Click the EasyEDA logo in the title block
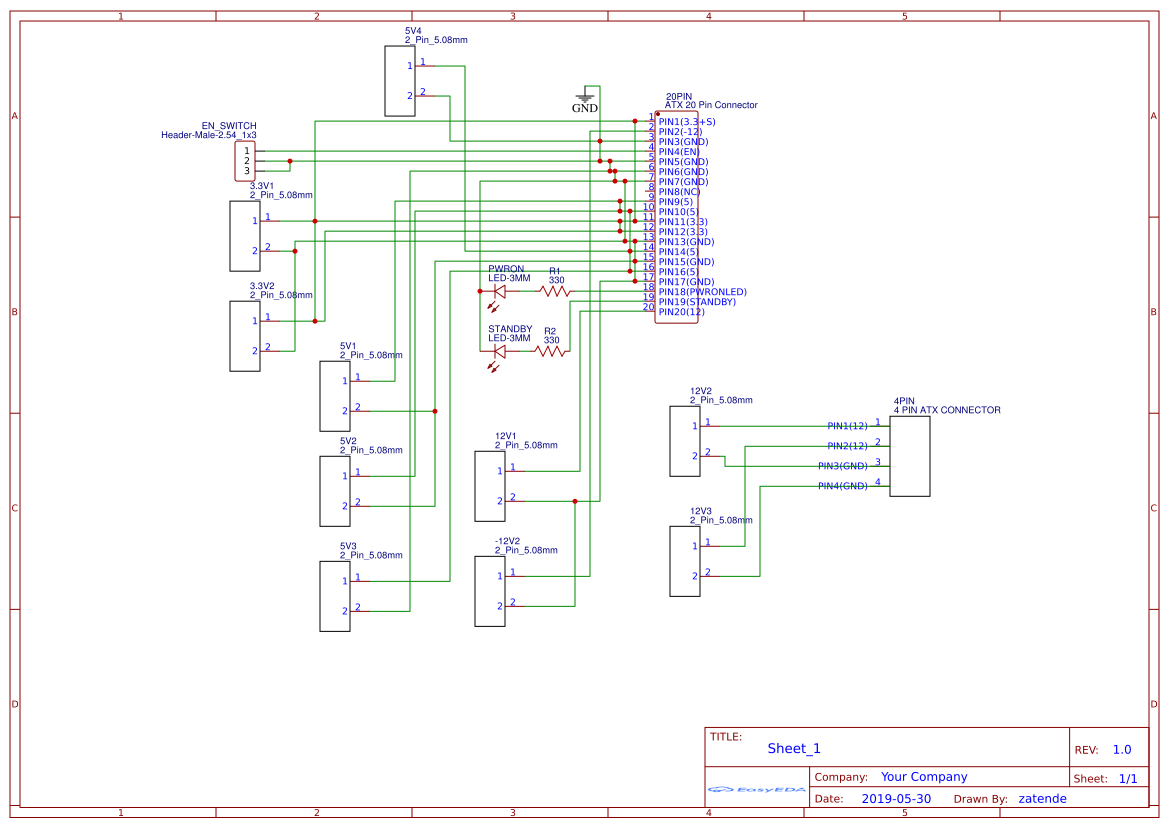Image resolution: width=1169 pixels, height=828 pixels. pos(755,790)
